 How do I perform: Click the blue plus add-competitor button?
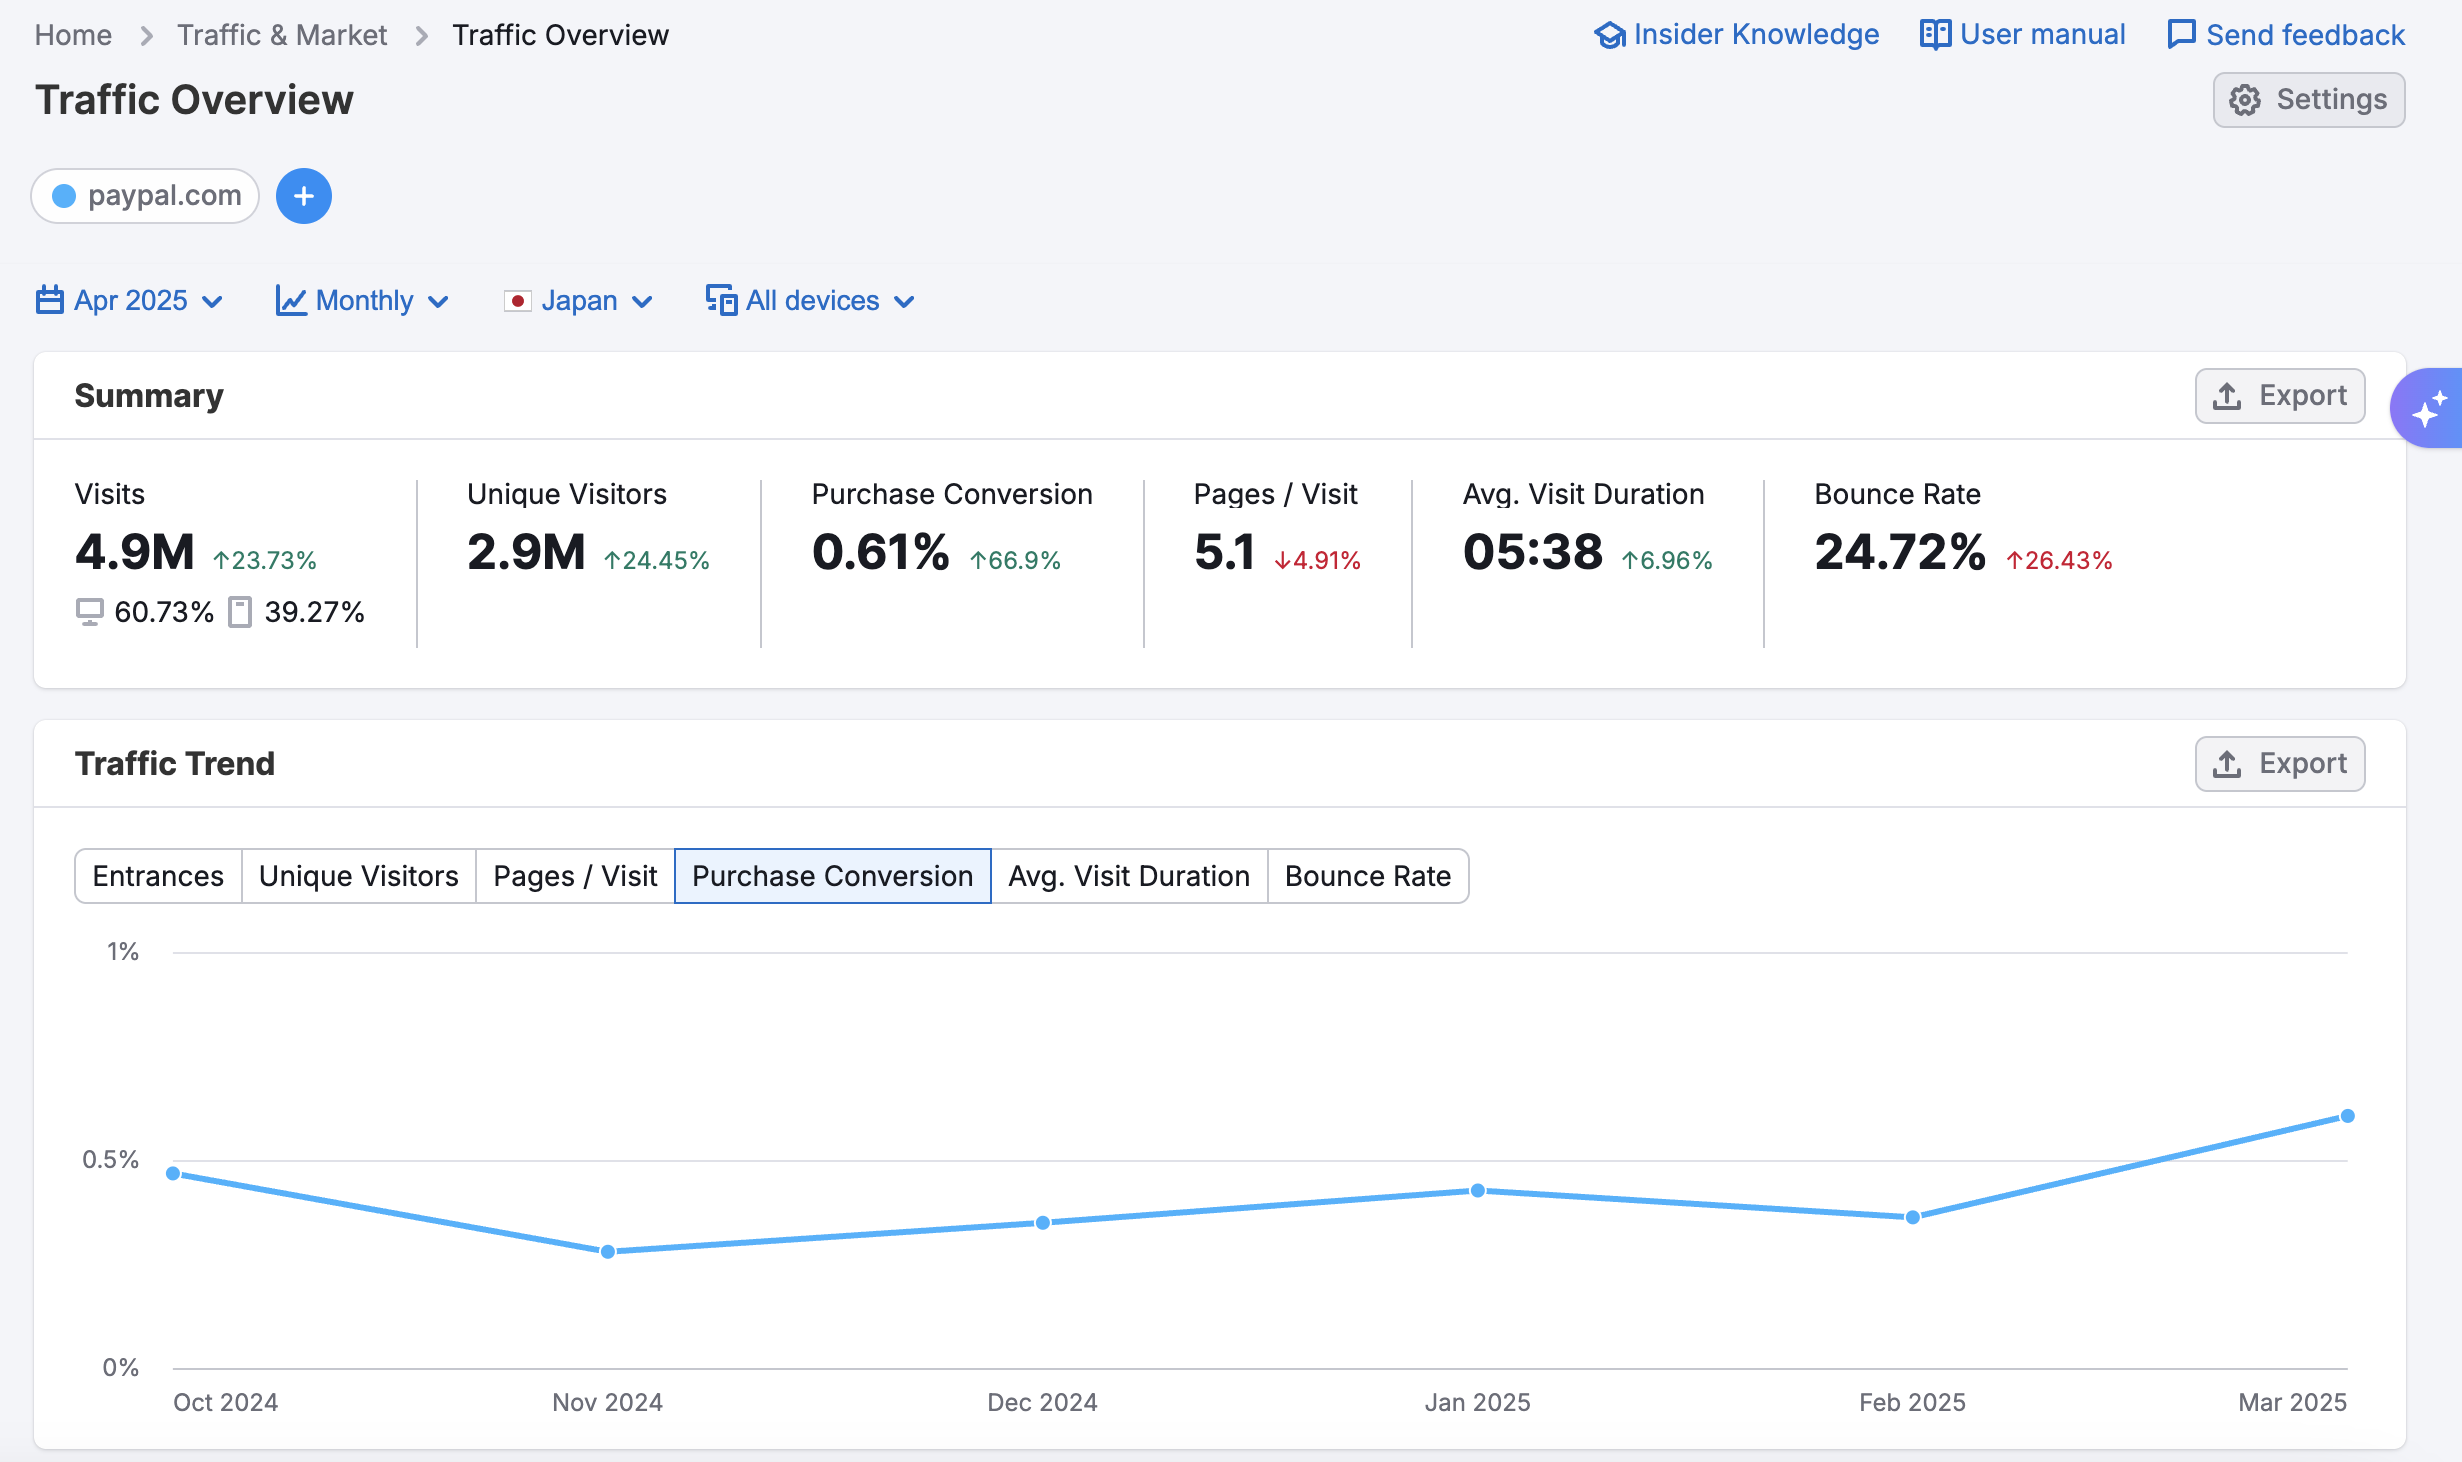point(304,196)
